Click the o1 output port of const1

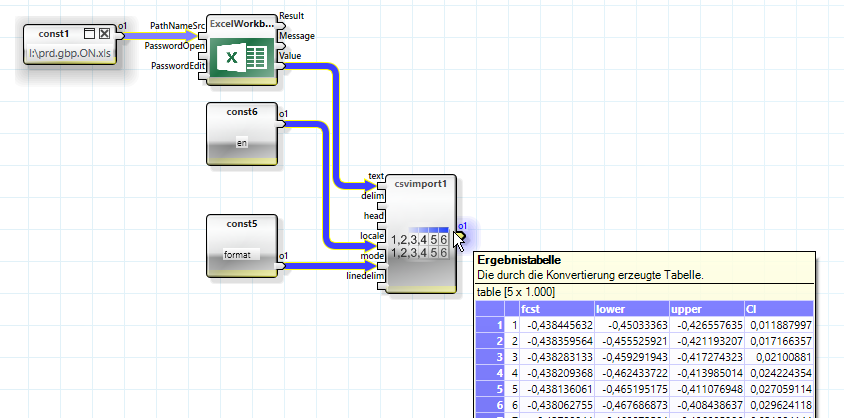tap(120, 35)
